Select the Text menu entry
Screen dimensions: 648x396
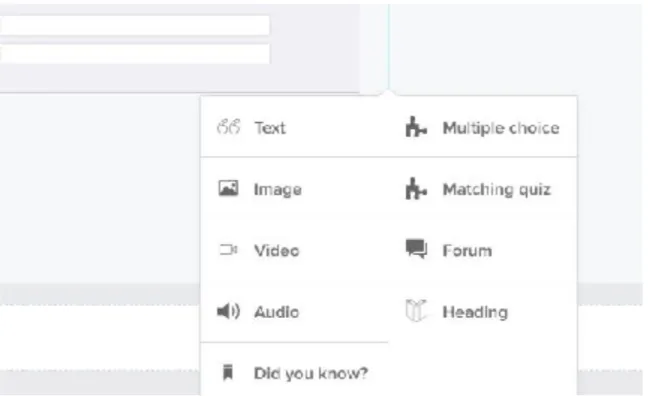point(270,128)
